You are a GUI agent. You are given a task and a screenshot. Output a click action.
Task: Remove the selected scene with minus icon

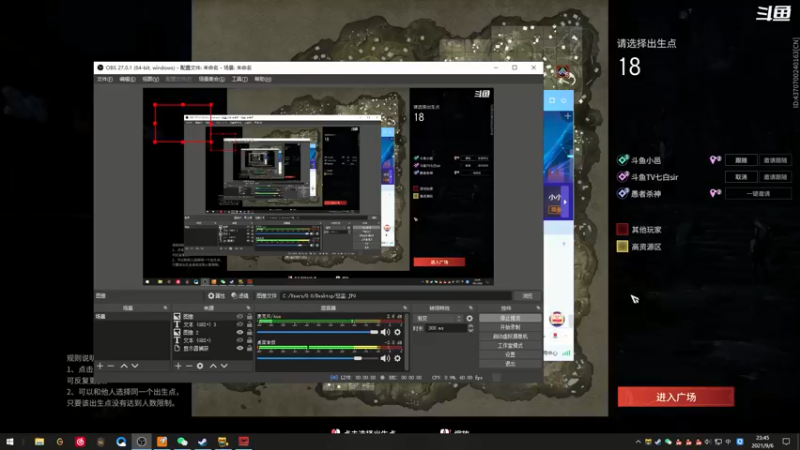click(x=111, y=366)
